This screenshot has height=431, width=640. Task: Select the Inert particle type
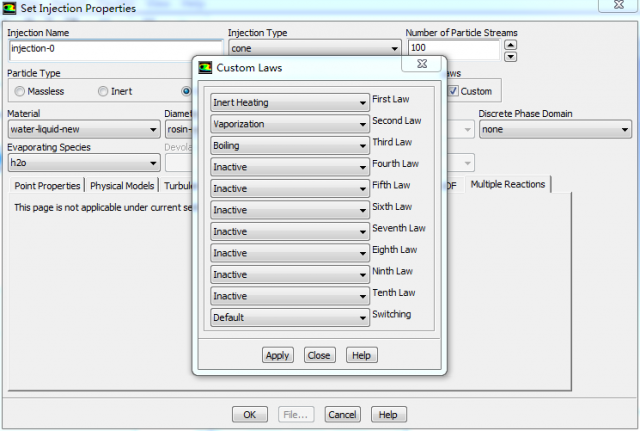click(x=102, y=92)
